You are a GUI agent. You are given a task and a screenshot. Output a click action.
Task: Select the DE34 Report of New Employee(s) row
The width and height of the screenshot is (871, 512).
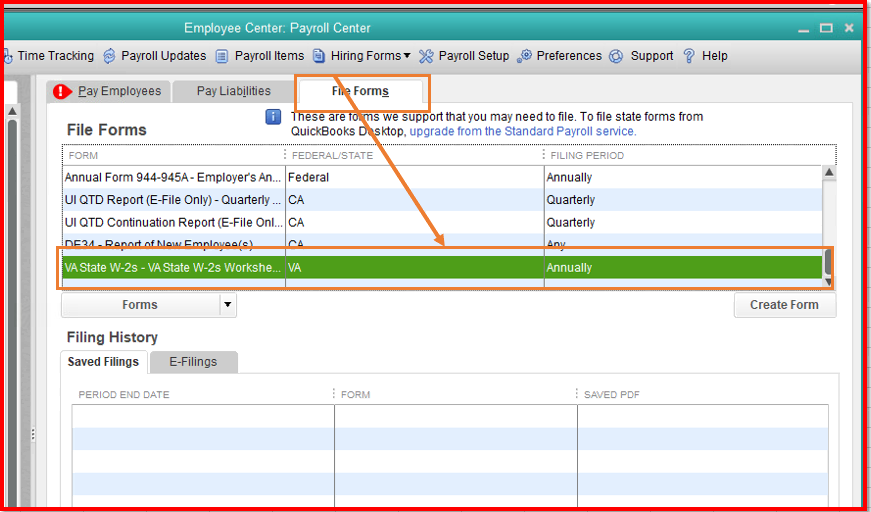point(442,244)
